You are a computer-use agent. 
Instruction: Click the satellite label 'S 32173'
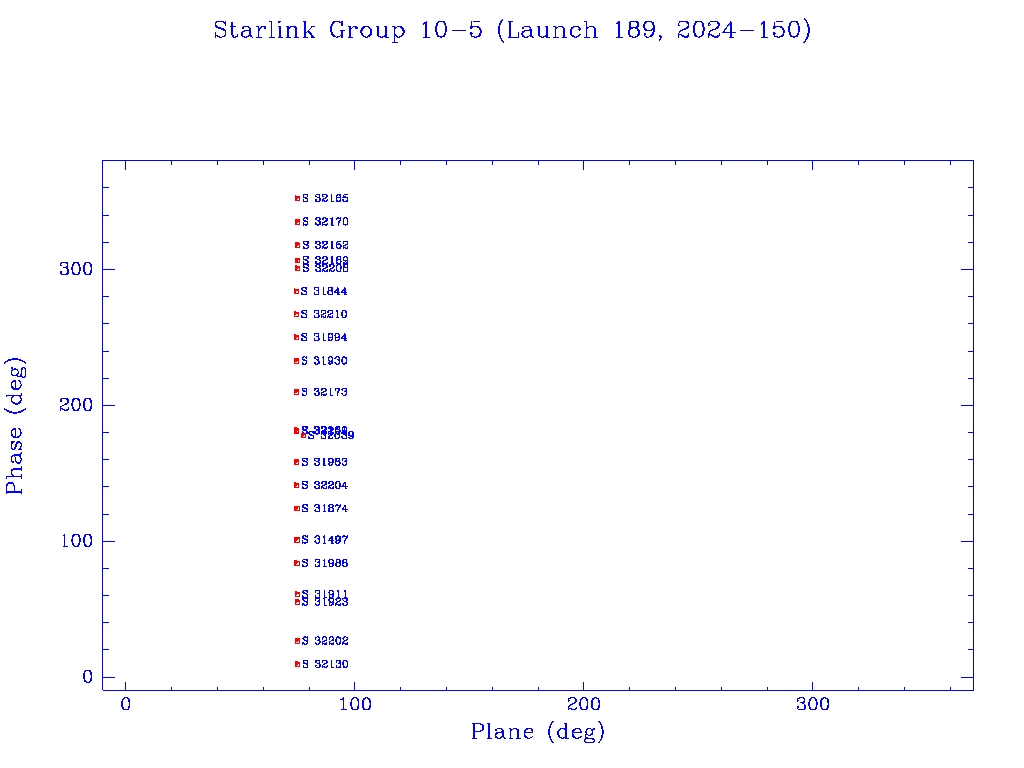coord(324,392)
